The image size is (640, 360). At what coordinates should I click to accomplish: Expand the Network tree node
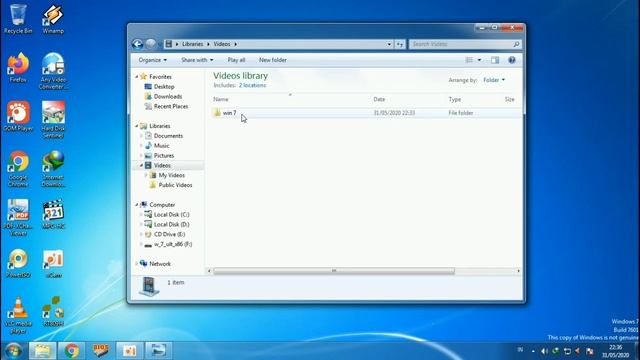pyautogui.click(x=137, y=264)
